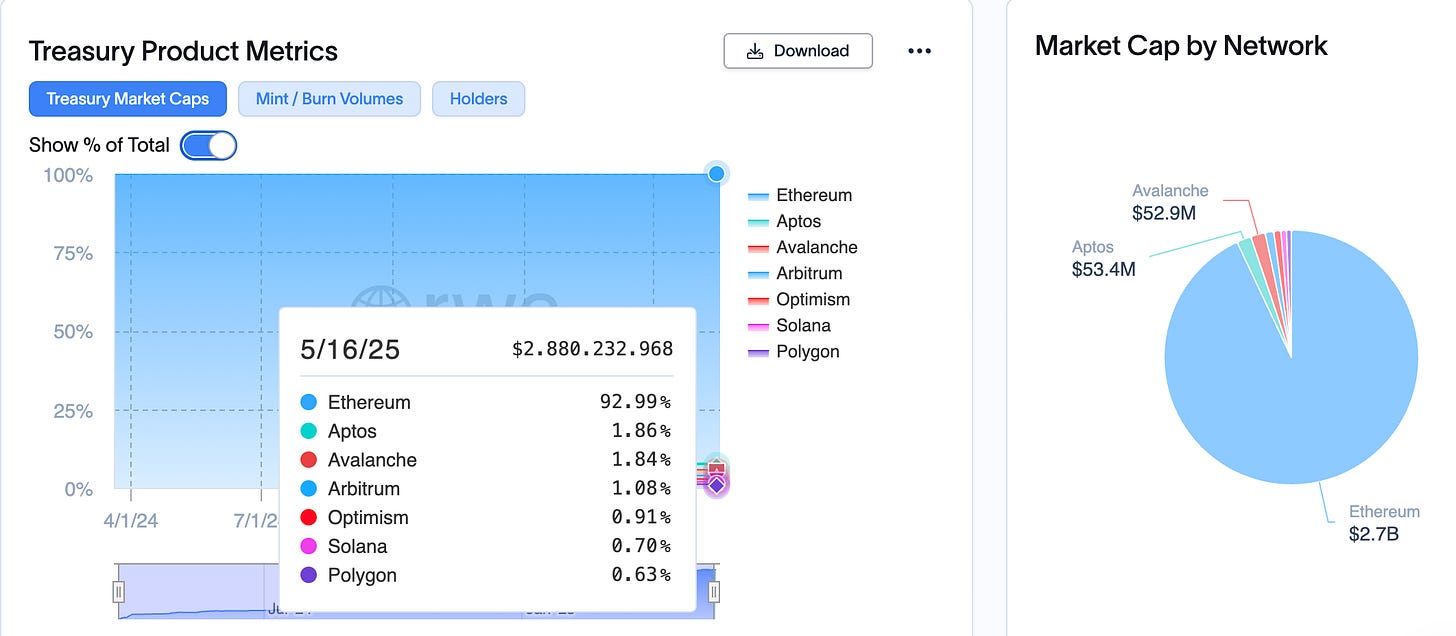Click the Arbitrum 1.08% tooltip row

[x=486, y=488]
